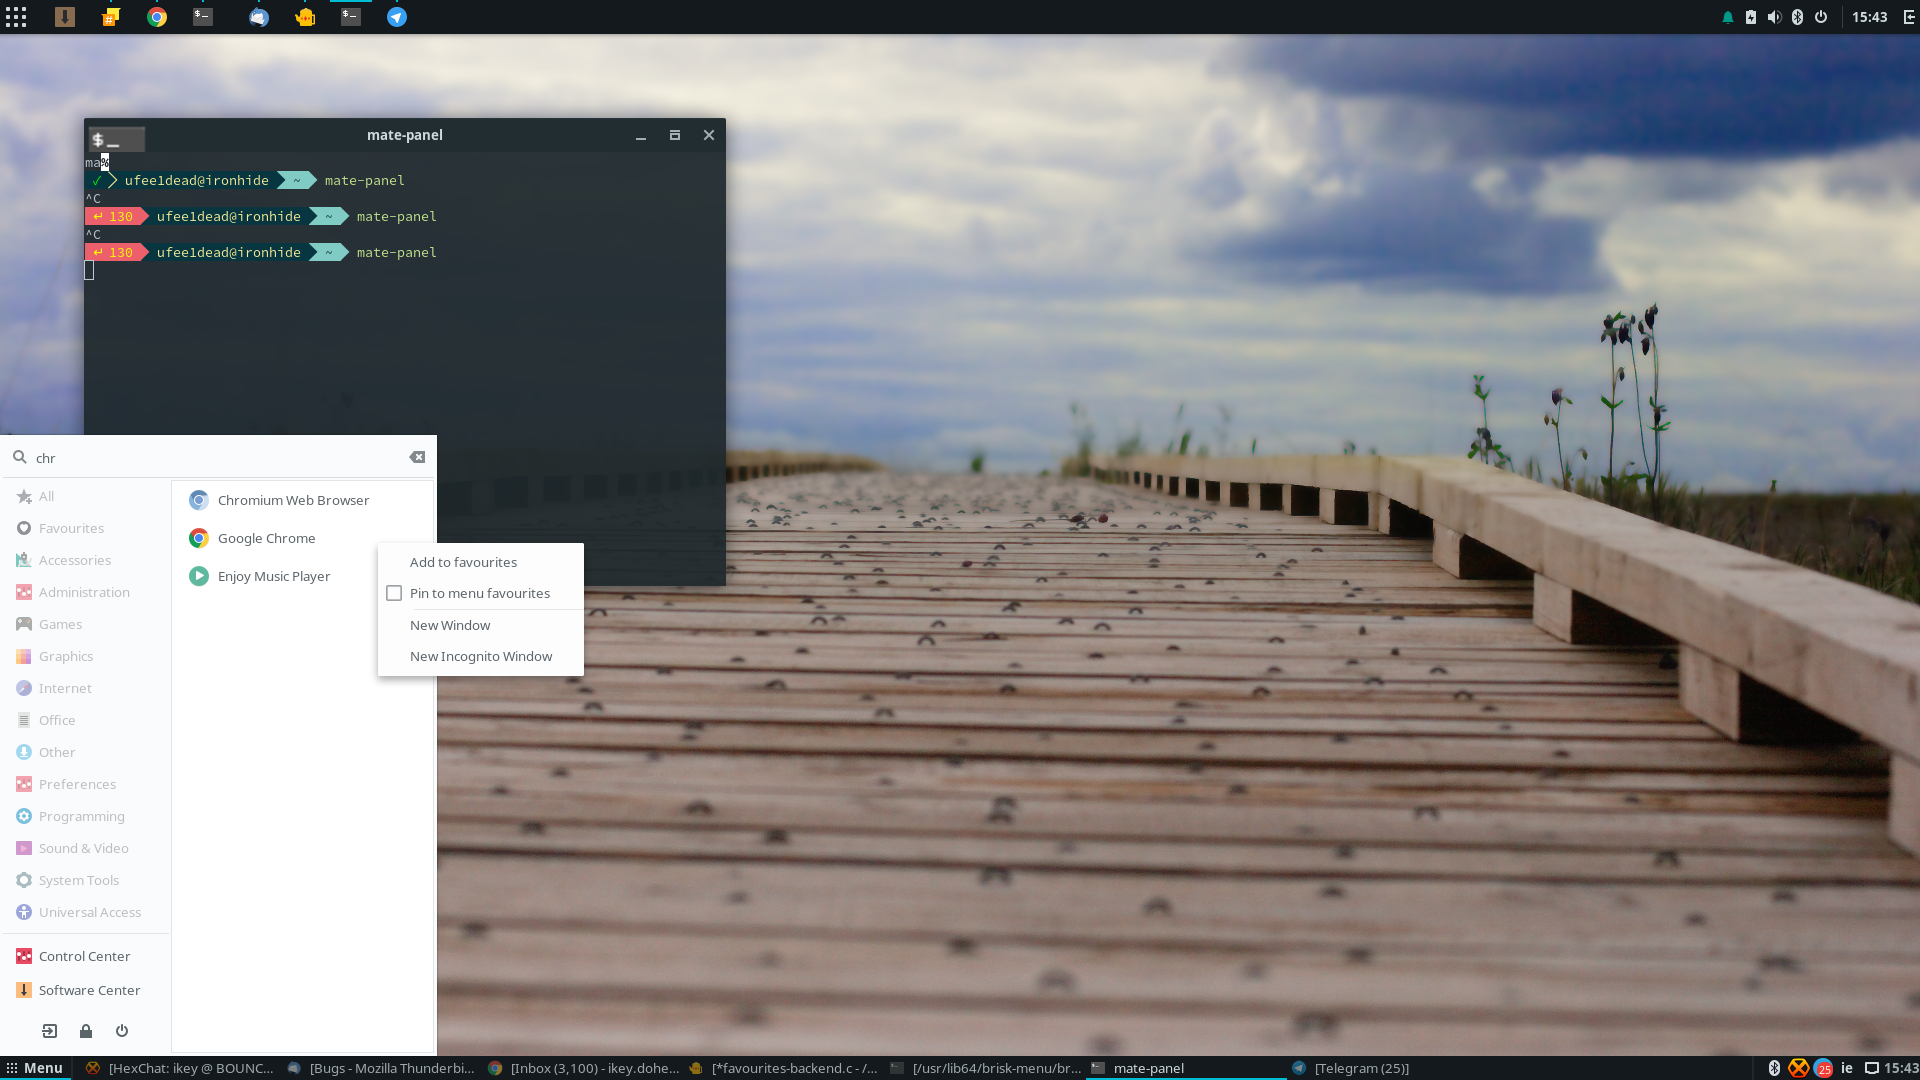This screenshot has height=1080, width=1920.
Task: Select the Office category
Action: coord(88,720)
